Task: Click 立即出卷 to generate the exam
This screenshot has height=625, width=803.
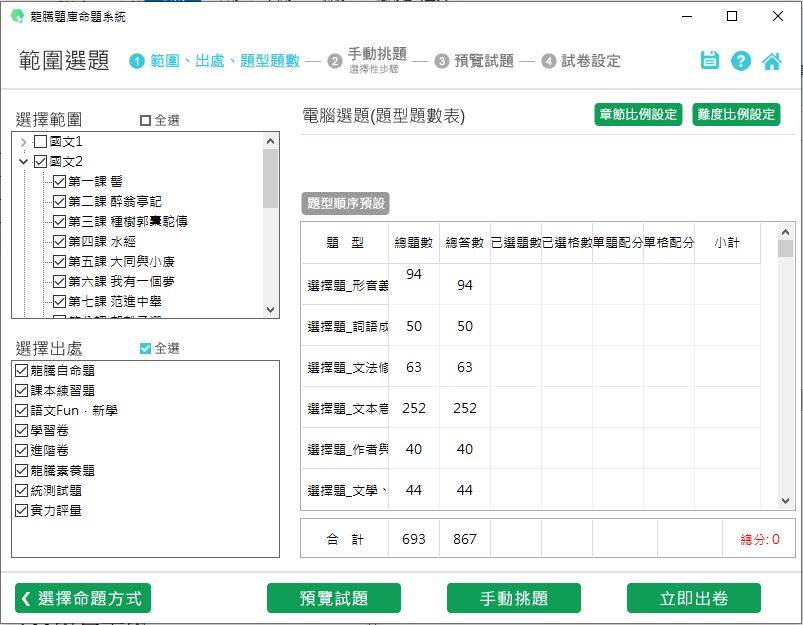Action: pyautogui.click(x=694, y=598)
